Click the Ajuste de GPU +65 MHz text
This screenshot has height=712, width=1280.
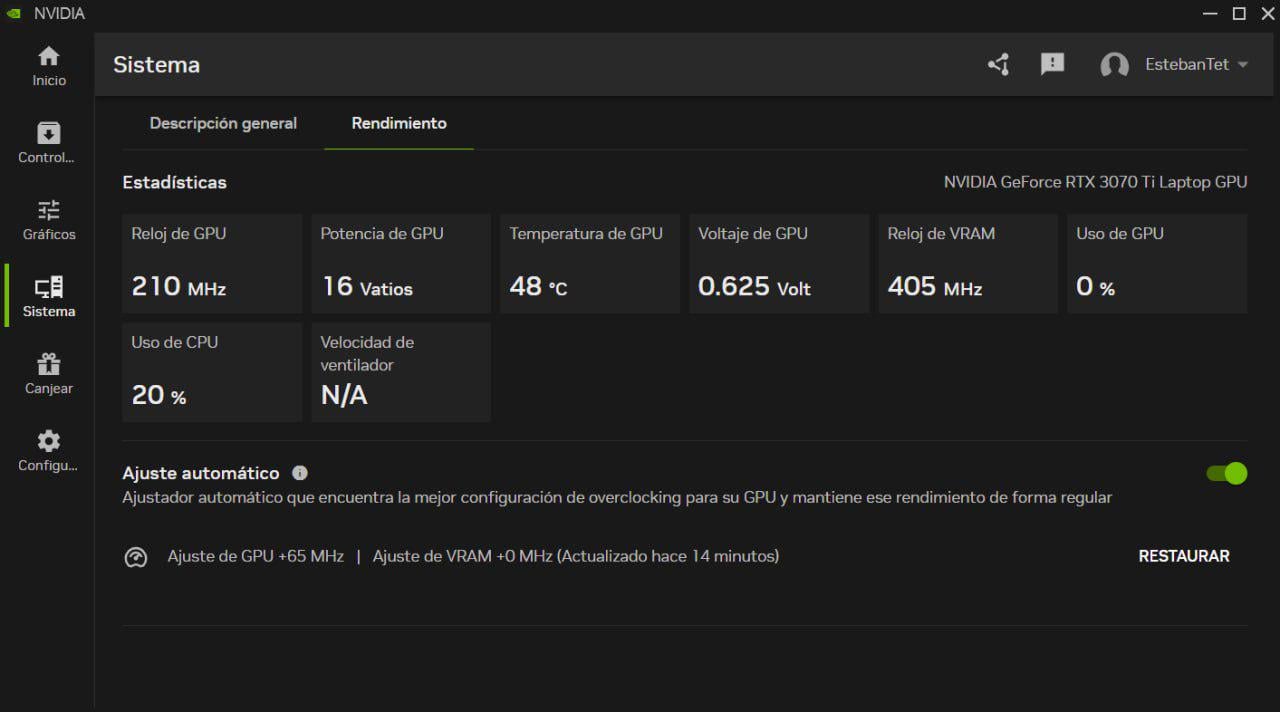click(x=255, y=556)
